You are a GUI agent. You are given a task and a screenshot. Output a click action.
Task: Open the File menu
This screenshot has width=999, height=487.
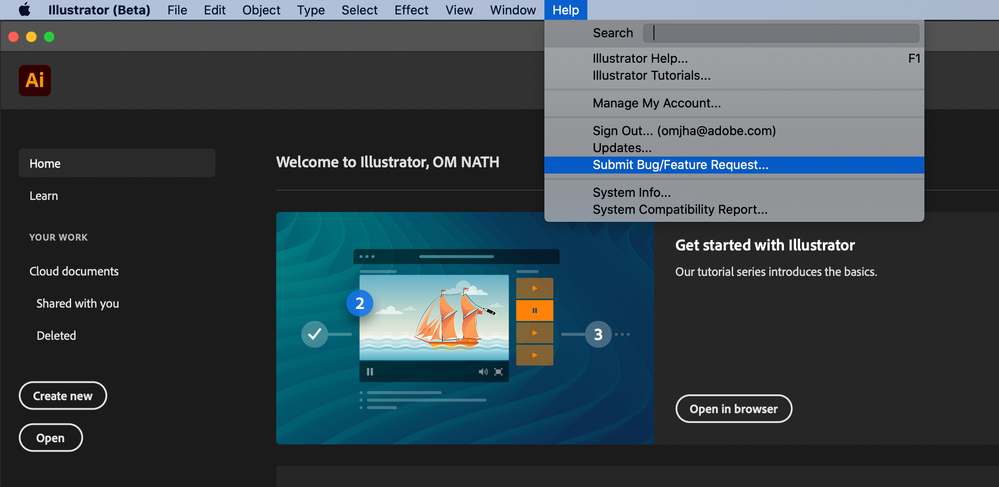pos(177,10)
